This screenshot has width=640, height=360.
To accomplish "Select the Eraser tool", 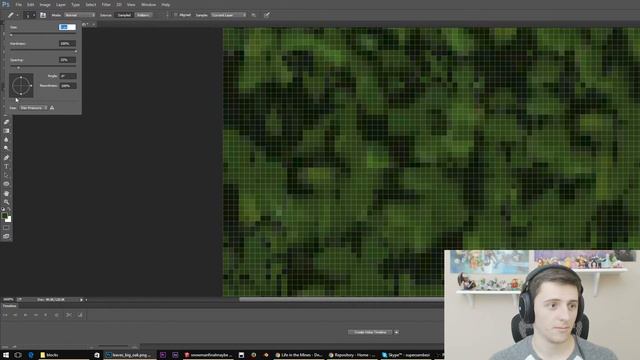I will pos(6,122).
